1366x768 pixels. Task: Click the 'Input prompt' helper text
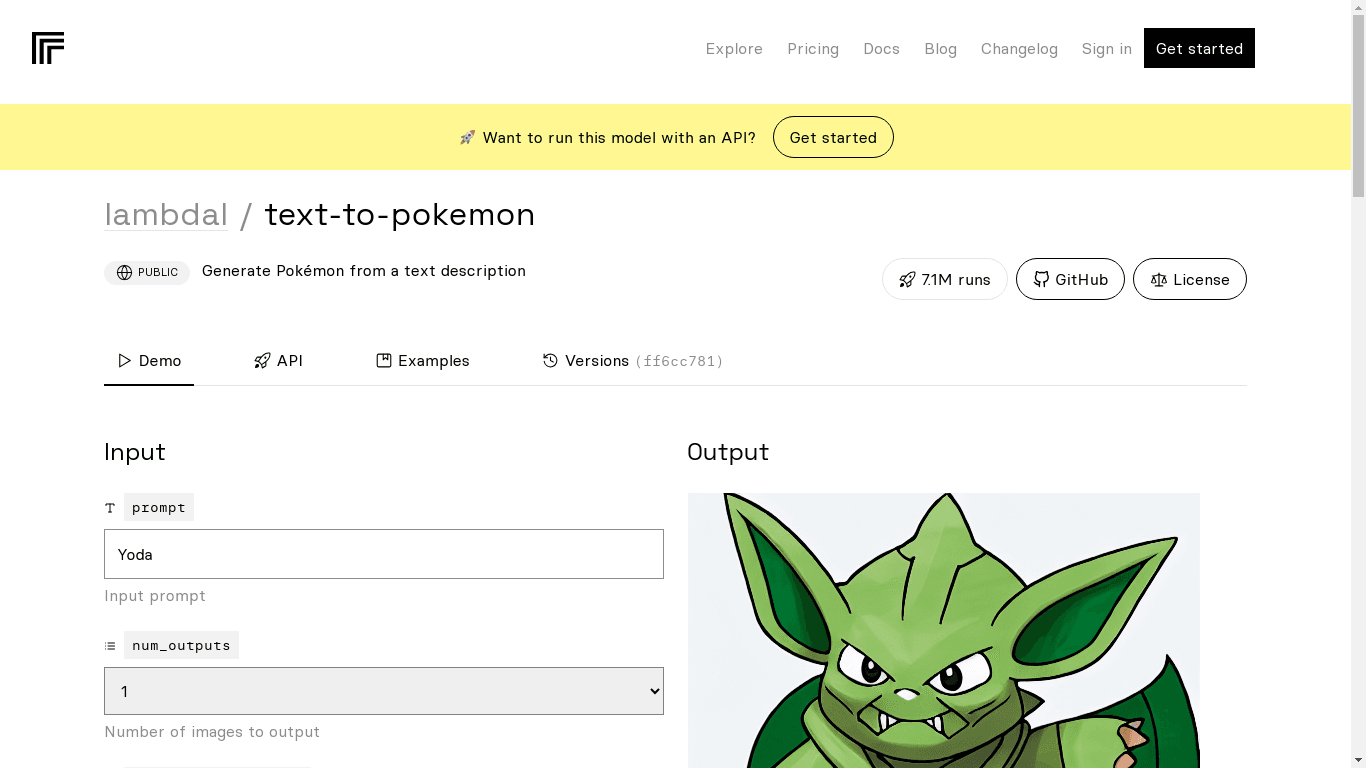click(155, 596)
